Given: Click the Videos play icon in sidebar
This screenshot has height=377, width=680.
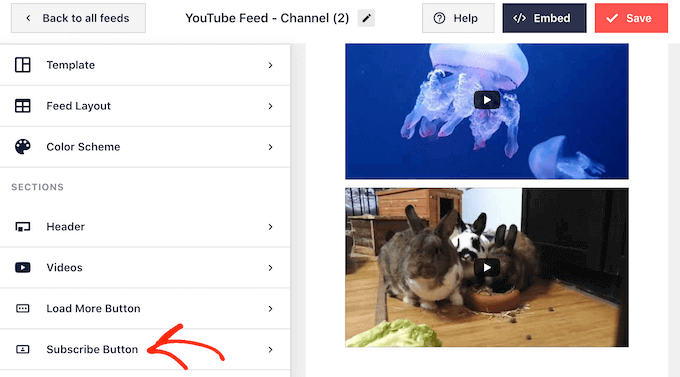Looking at the screenshot, I should [23, 268].
